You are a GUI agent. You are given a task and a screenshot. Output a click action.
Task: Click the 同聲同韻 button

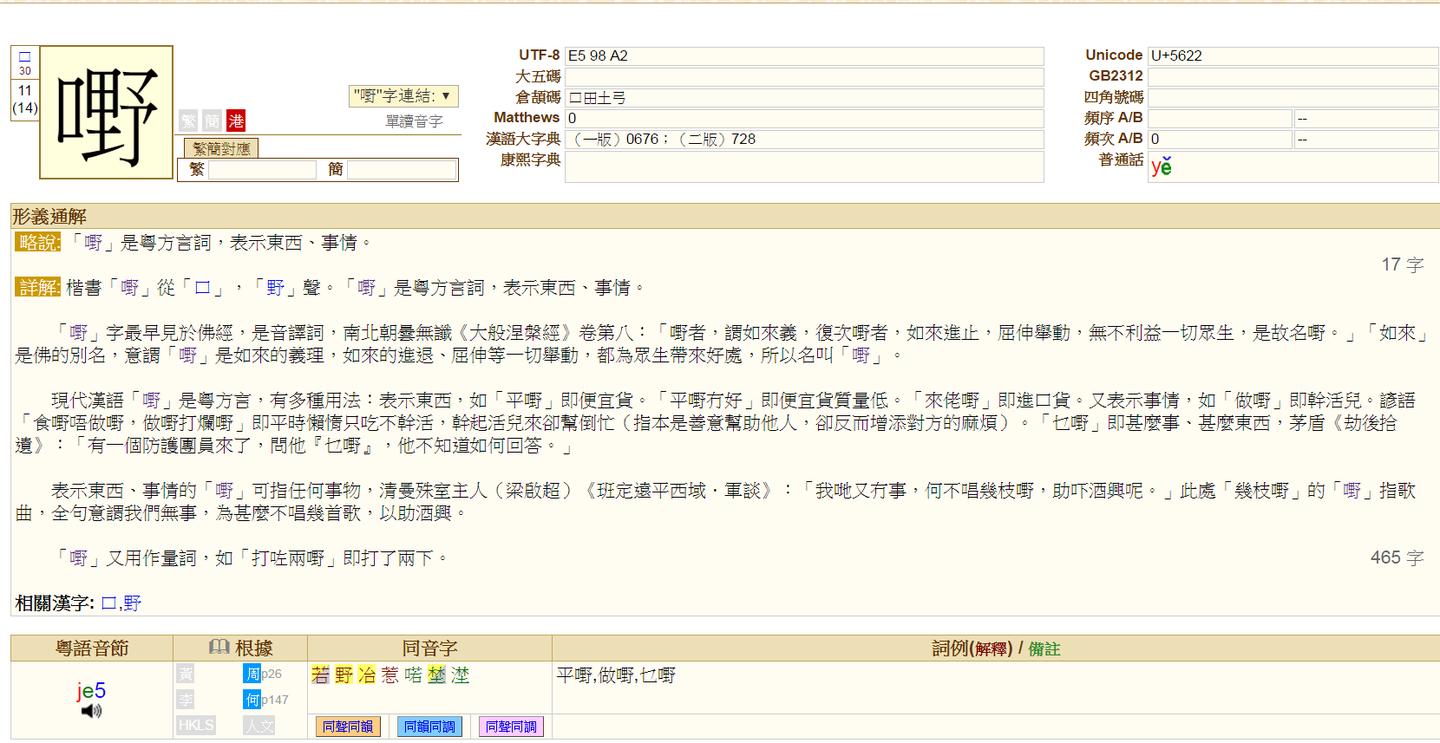[348, 727]
